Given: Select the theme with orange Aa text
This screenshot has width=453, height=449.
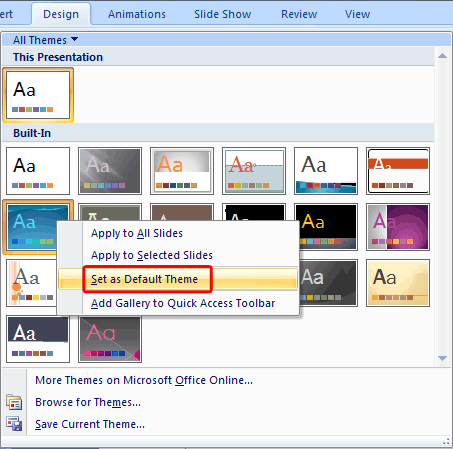Looking at the screenshot, I should pos(182,171).
